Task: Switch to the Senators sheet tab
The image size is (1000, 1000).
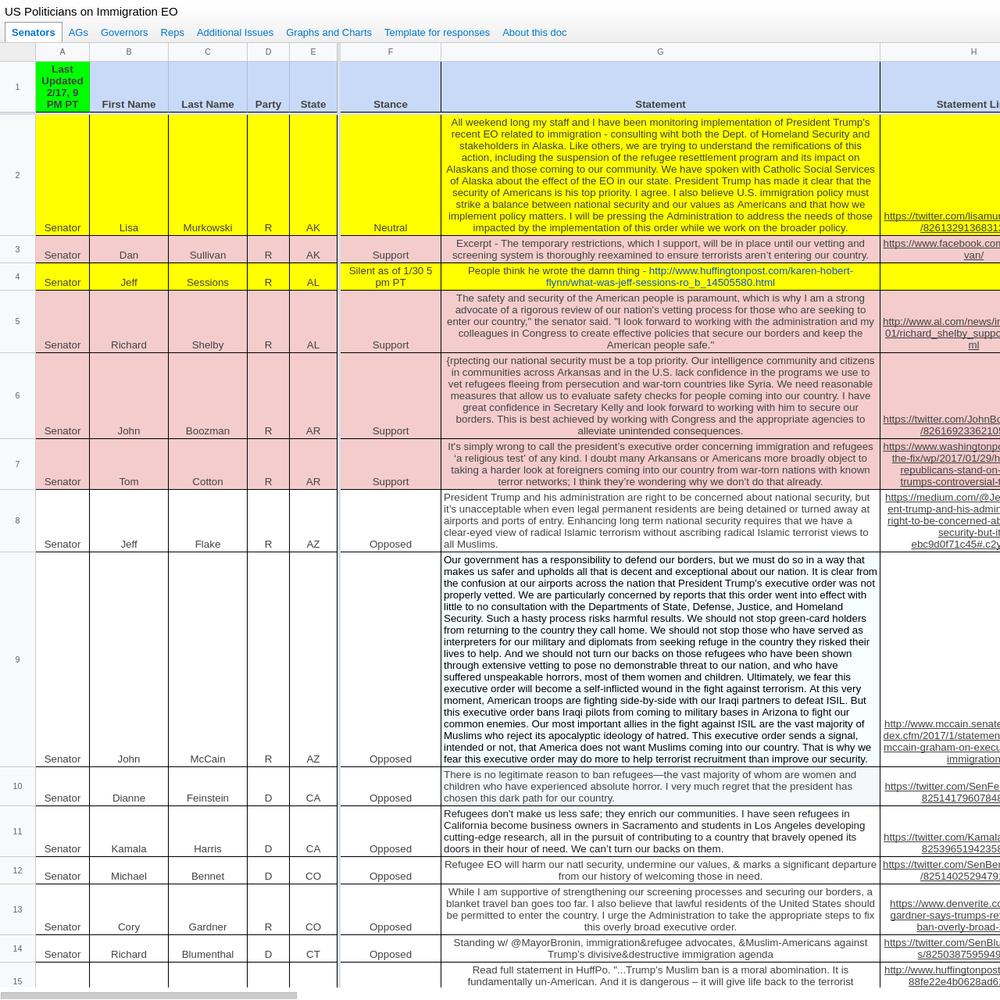Action: tap(33, 33)
